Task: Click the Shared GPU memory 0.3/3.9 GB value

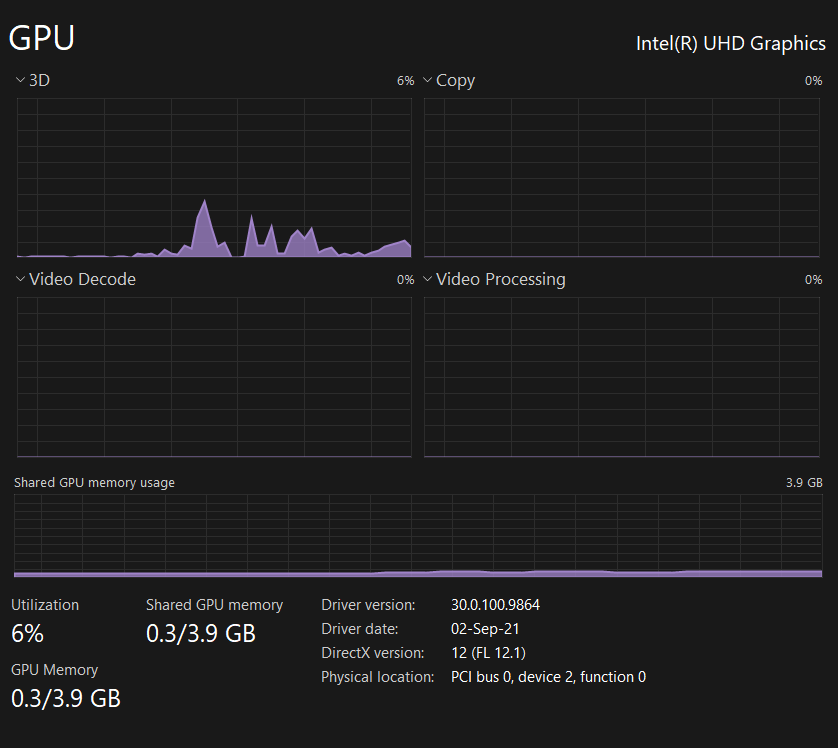Action: pos(201,634)
